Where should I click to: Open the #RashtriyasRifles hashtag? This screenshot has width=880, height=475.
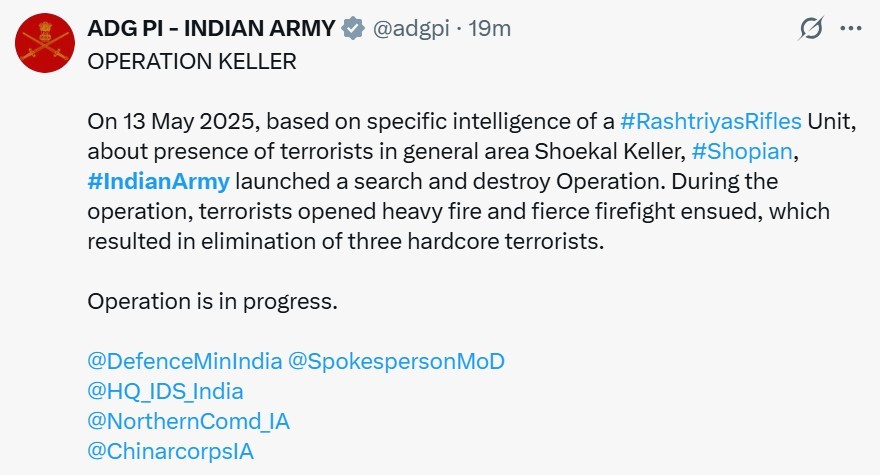tap(711, 121)
